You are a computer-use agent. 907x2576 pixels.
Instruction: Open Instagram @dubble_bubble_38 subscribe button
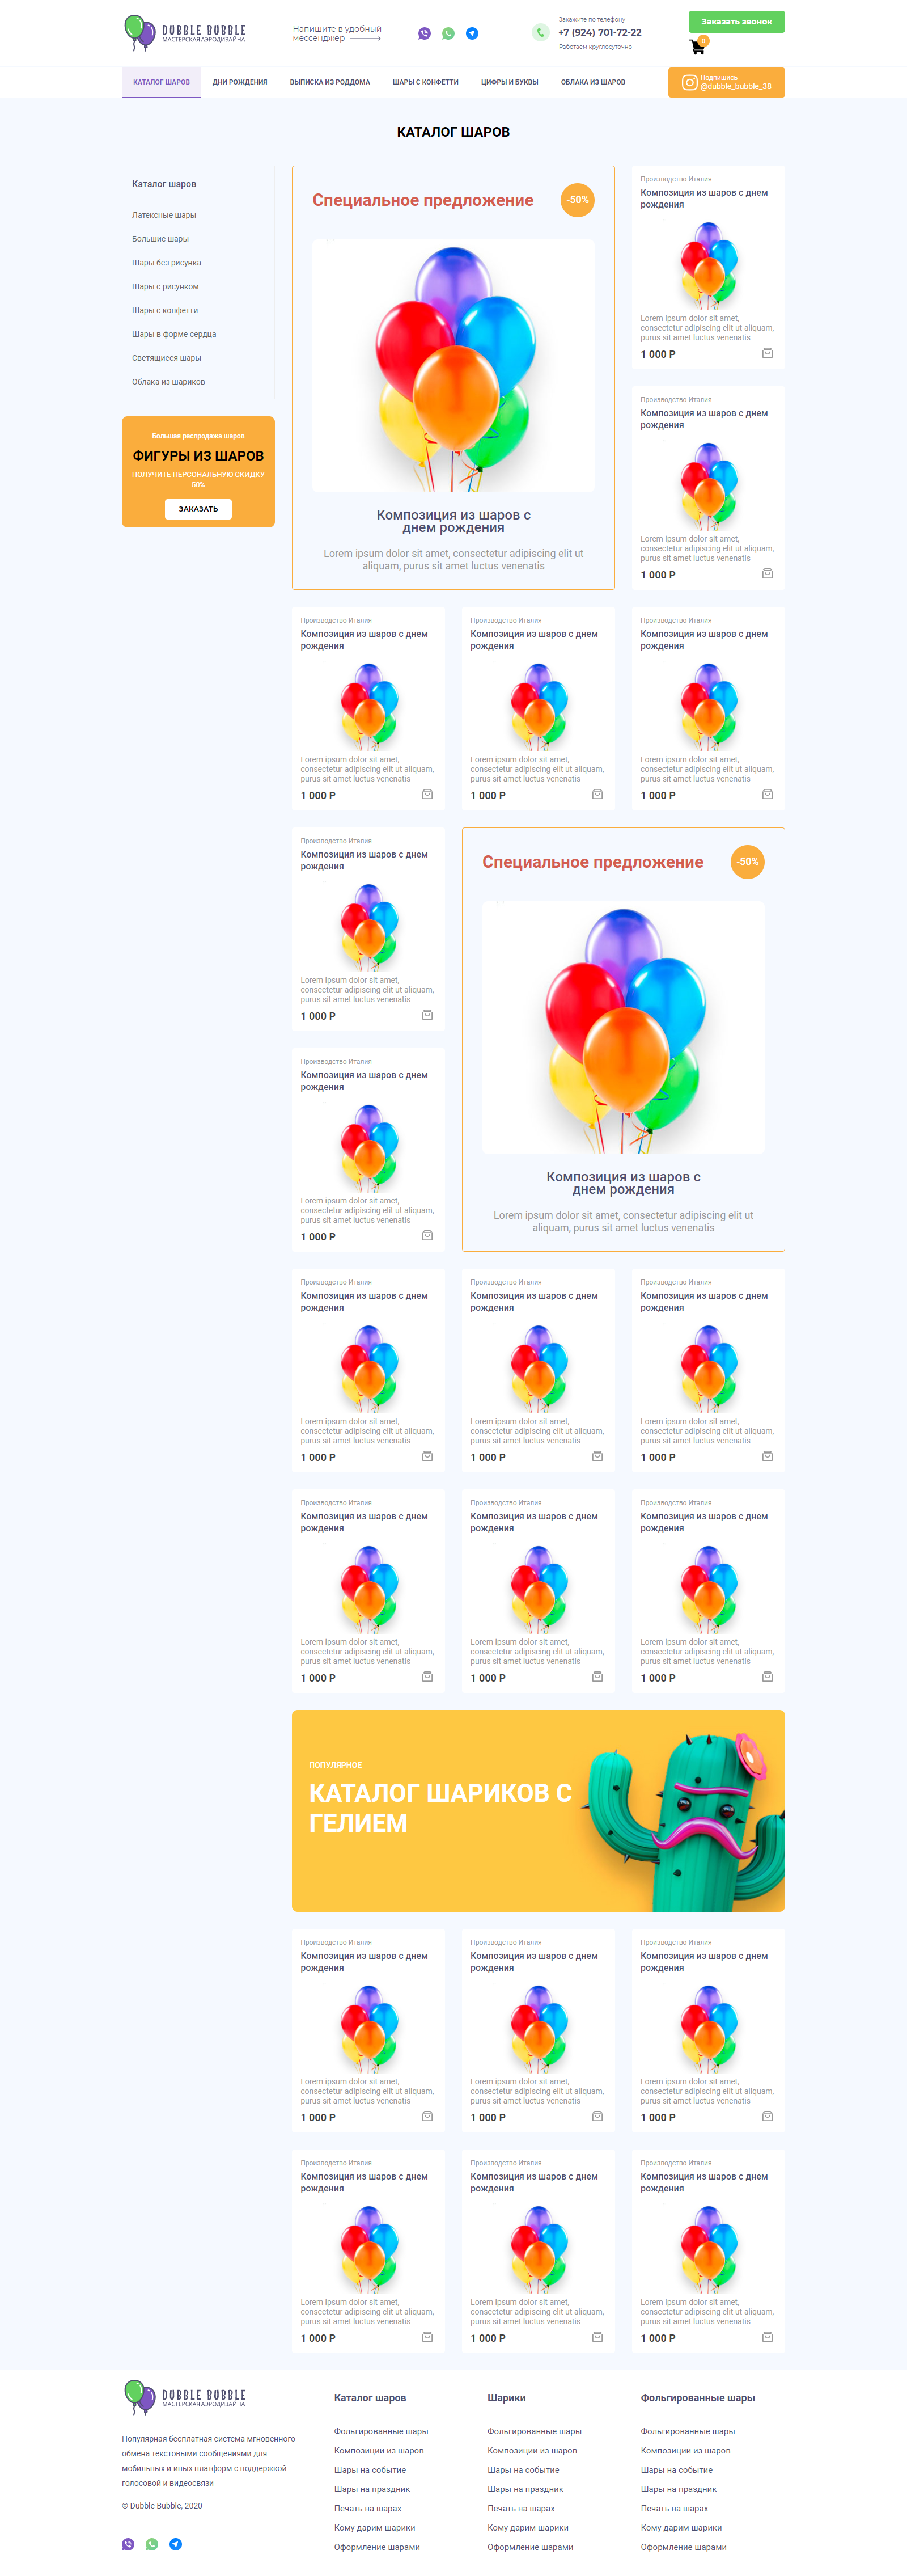(x=726, y=82)
